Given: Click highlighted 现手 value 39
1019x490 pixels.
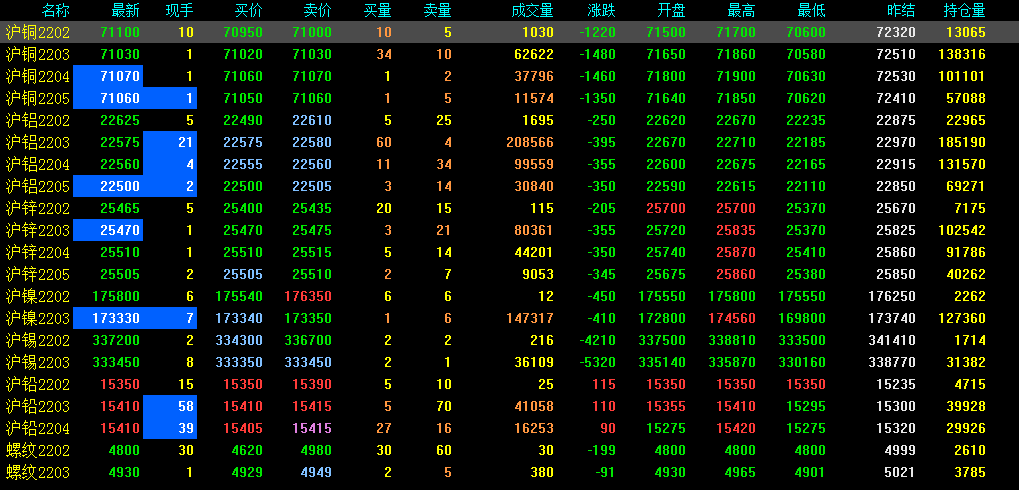Looking at the screenshot, I should 170,428.
